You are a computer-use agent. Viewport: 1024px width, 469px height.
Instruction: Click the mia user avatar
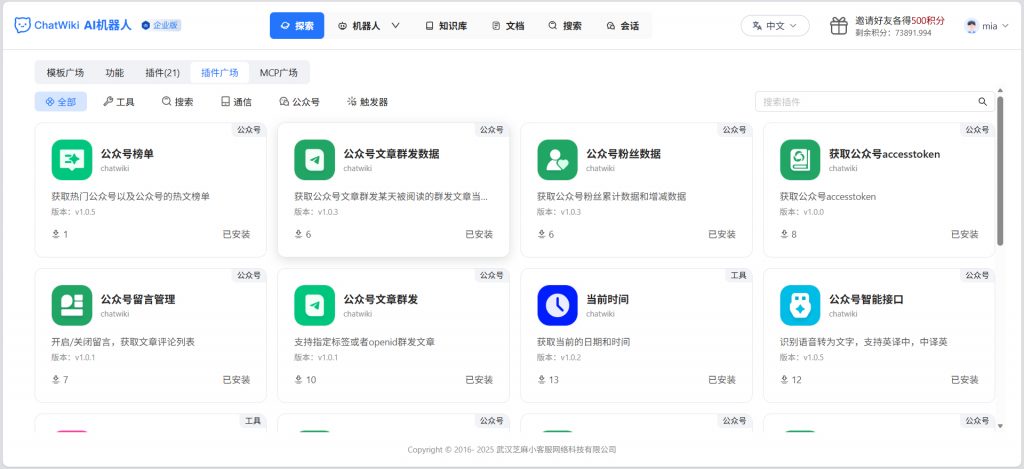(972, 25)
